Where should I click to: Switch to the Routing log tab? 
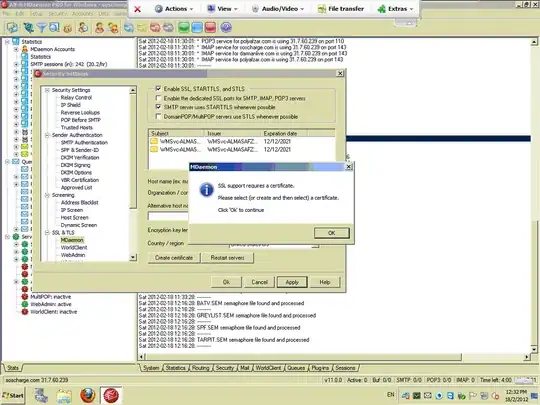pyautogui.click(x=200, y=368)
